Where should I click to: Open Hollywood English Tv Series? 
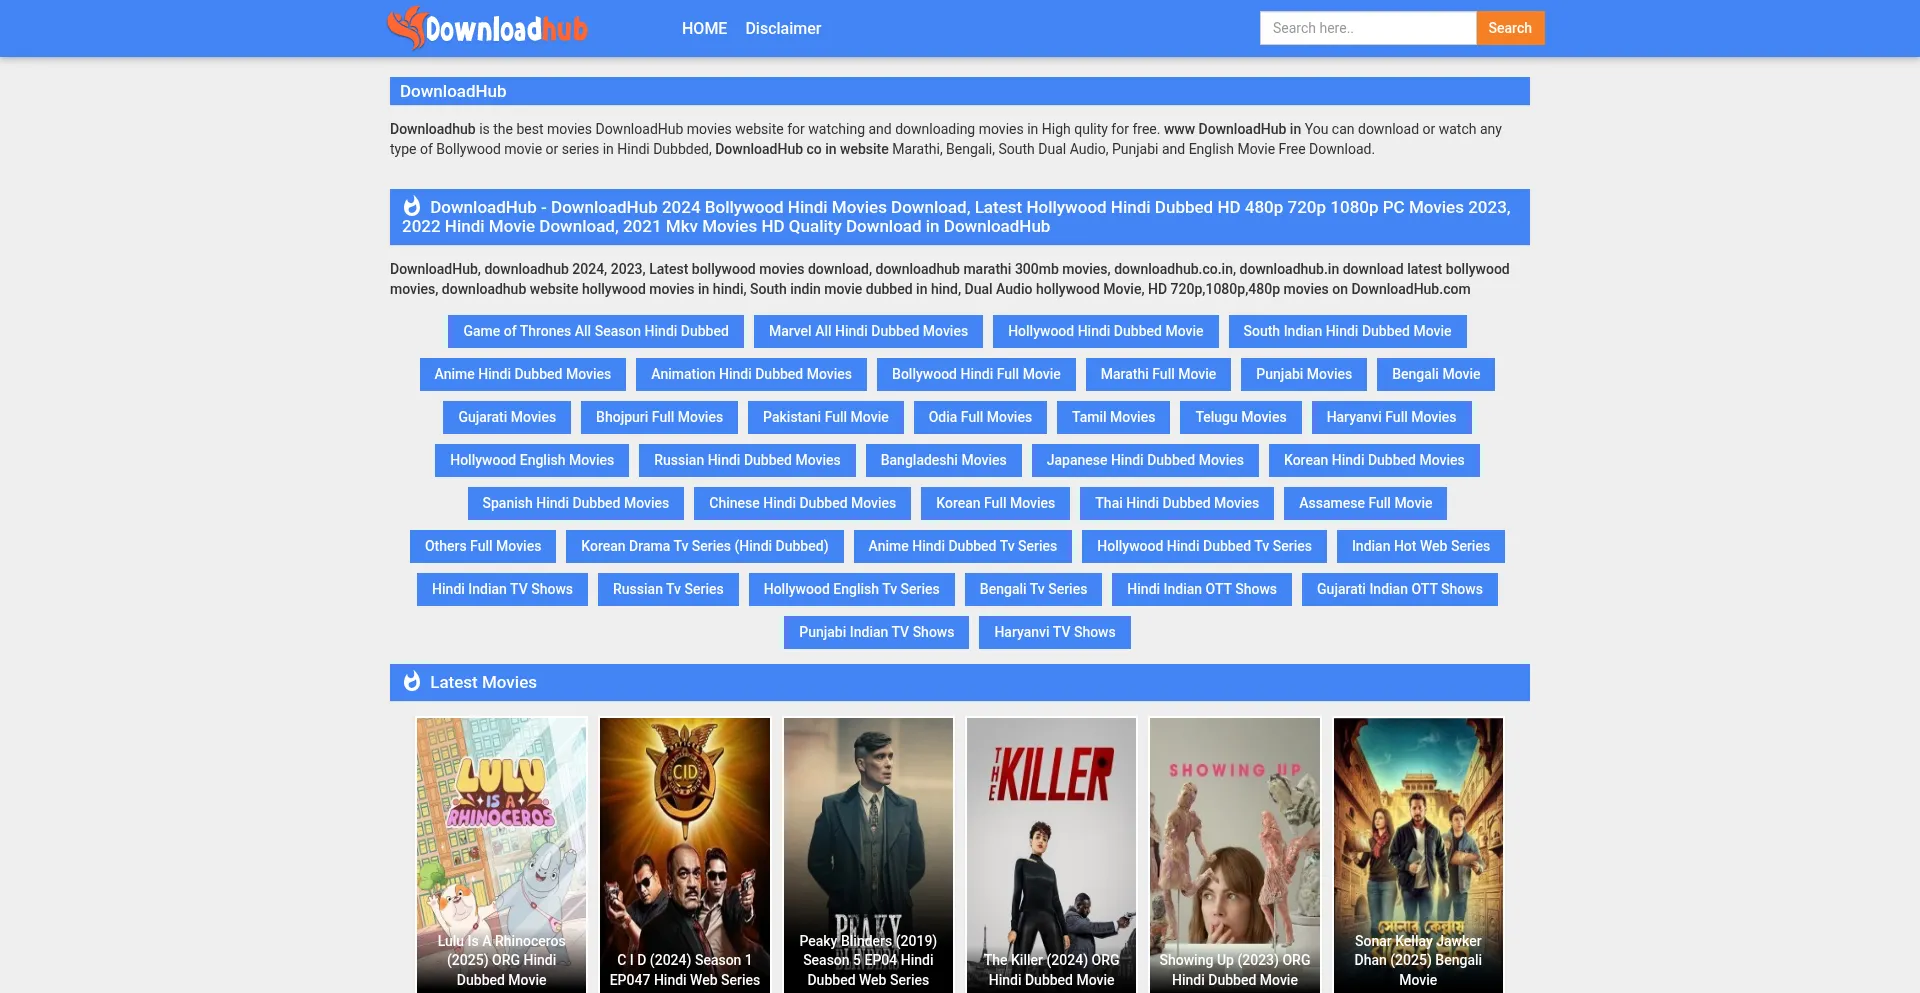coord(851,589)
